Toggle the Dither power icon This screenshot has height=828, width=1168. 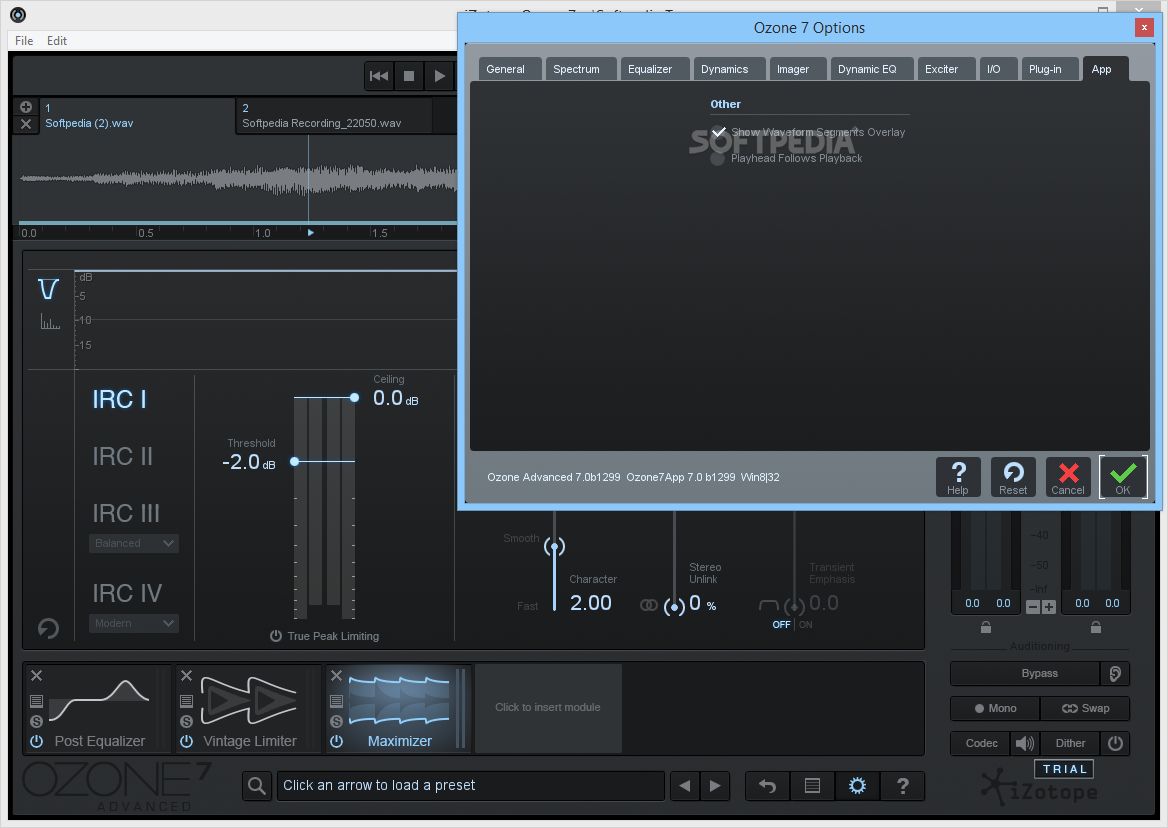coord(1115,743)
